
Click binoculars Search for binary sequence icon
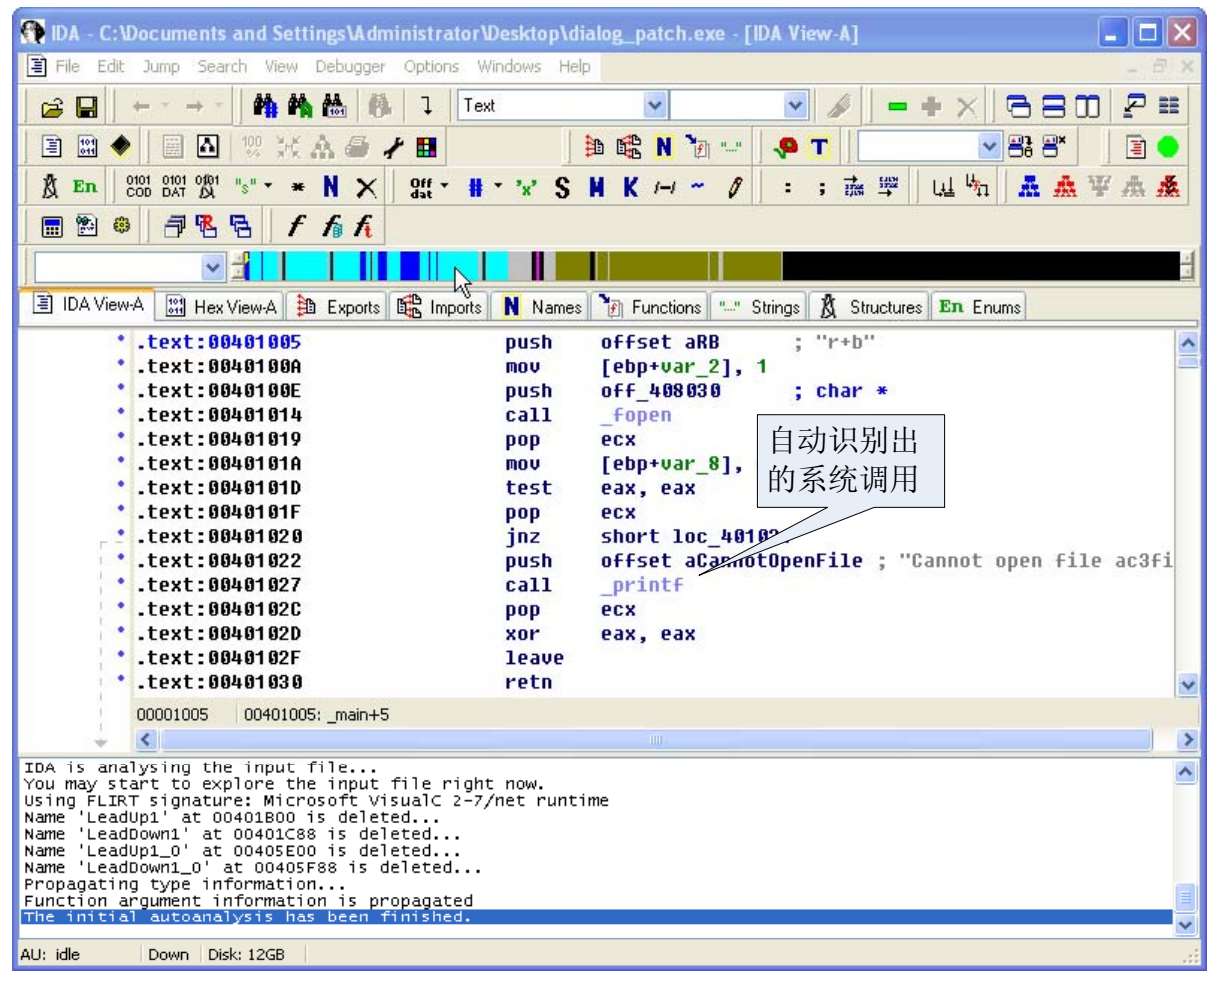coord(333,105)
